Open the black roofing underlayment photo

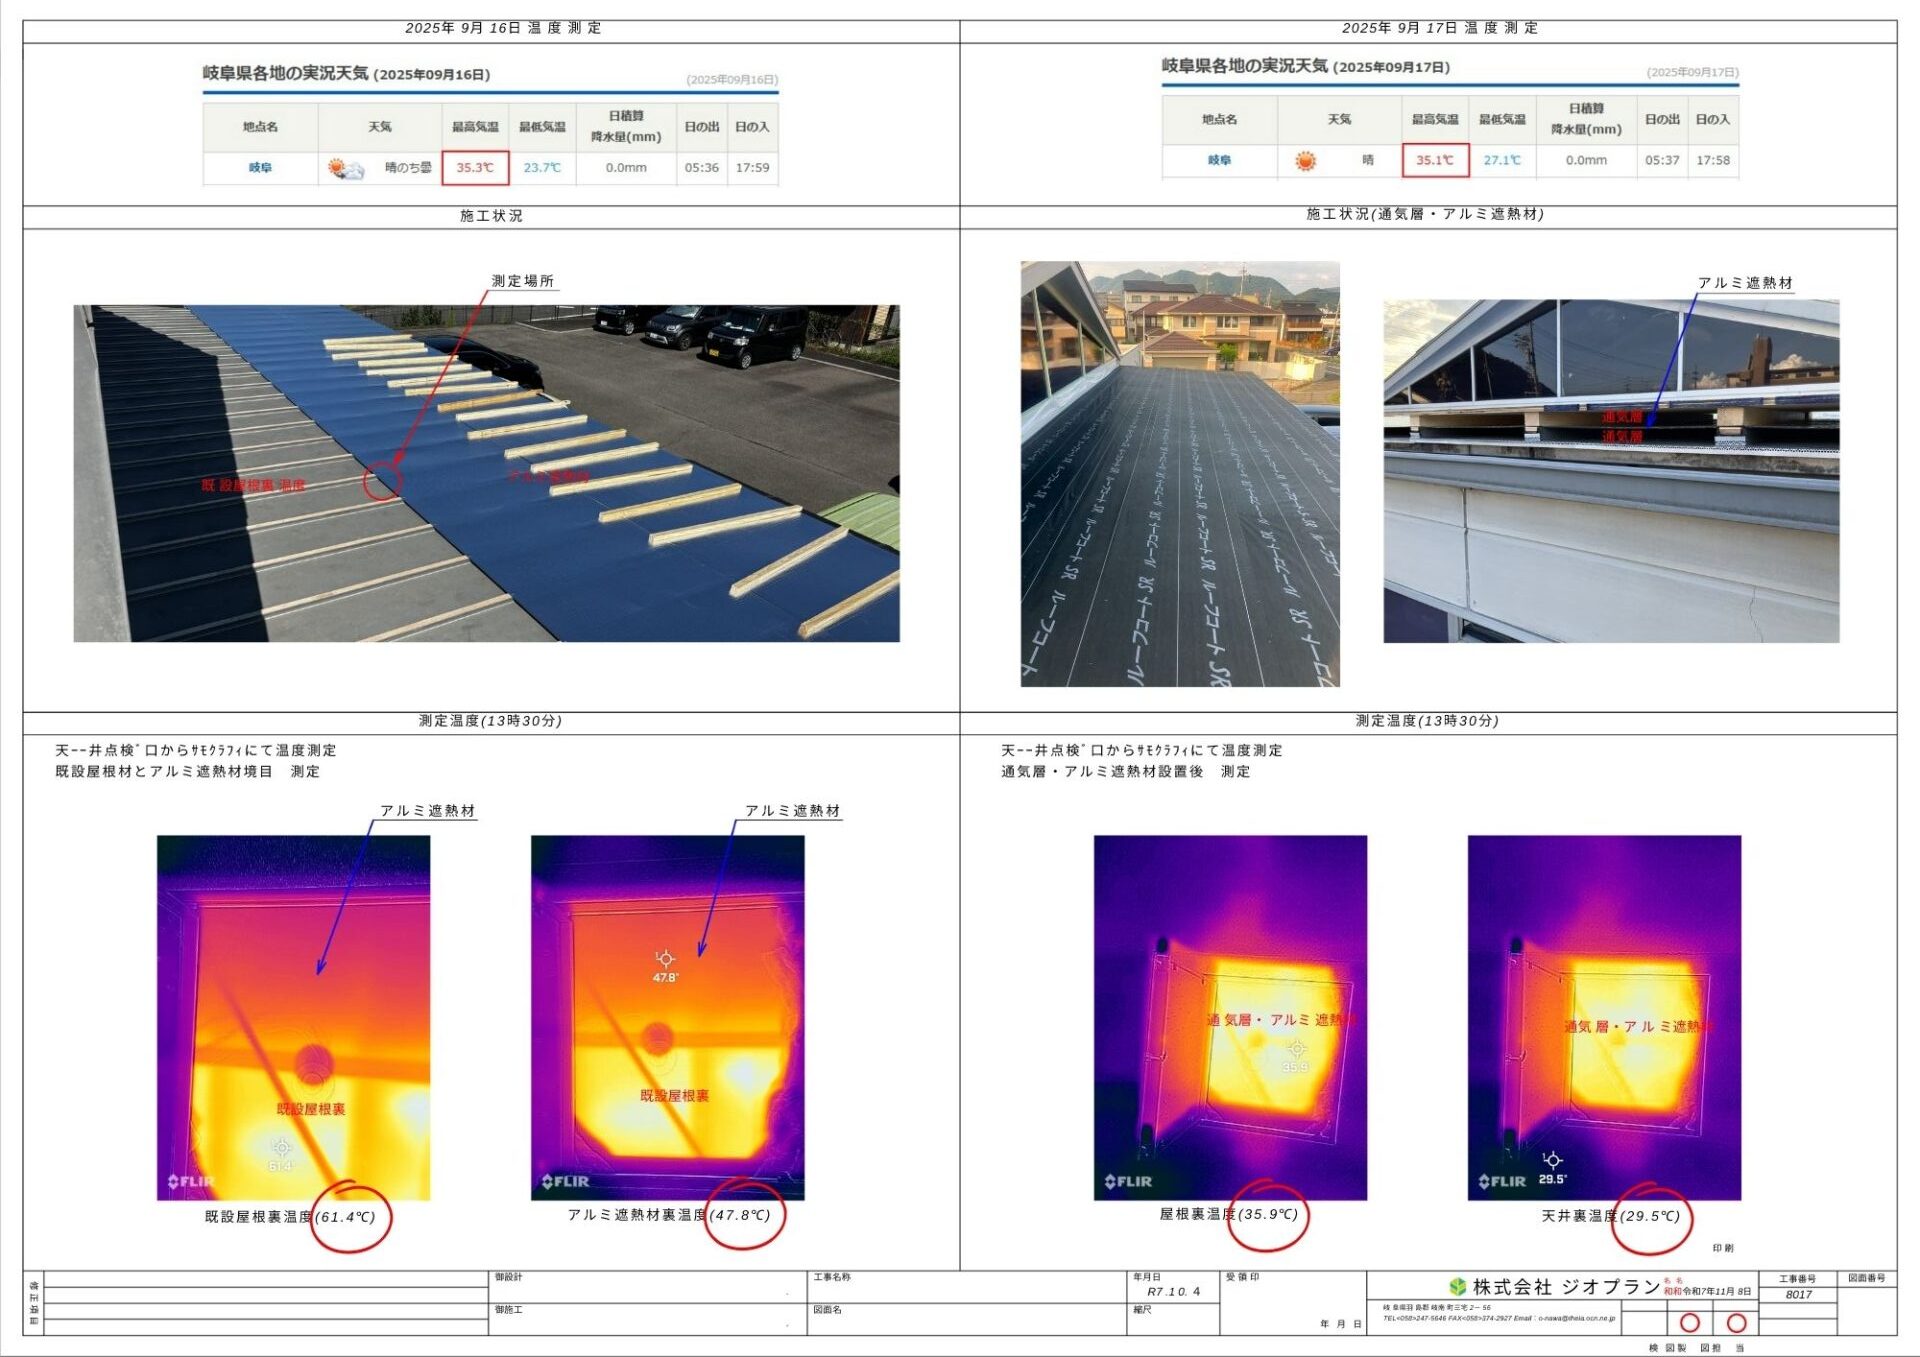[1179, 473]
